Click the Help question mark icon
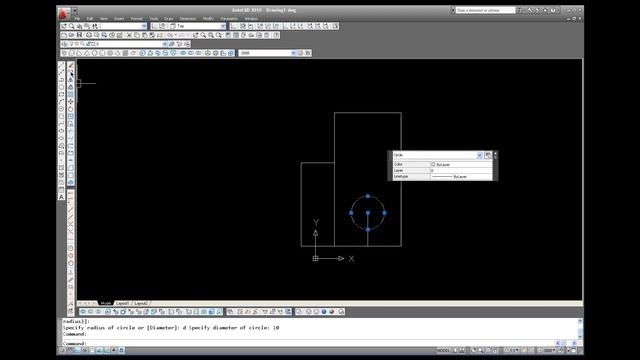 [x=276, y=35]
